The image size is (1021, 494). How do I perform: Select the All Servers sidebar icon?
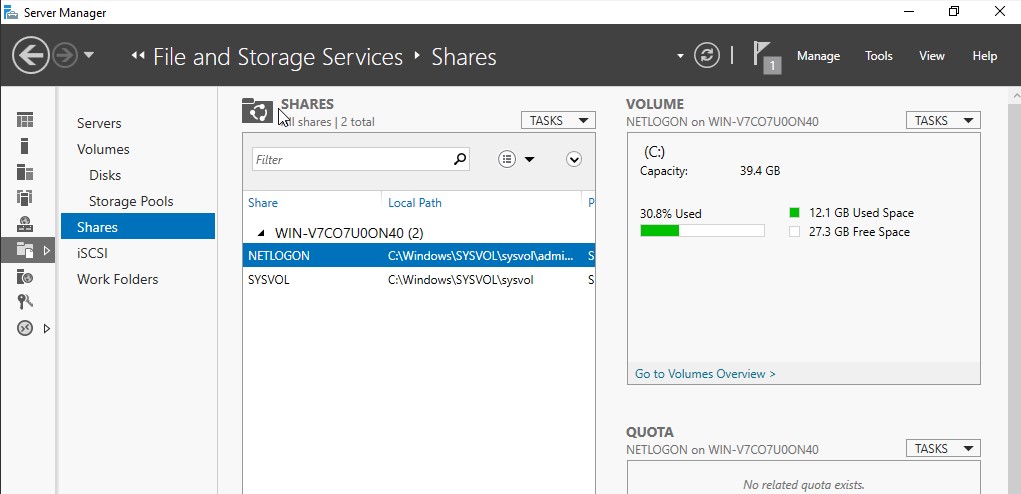click(25, 172)
